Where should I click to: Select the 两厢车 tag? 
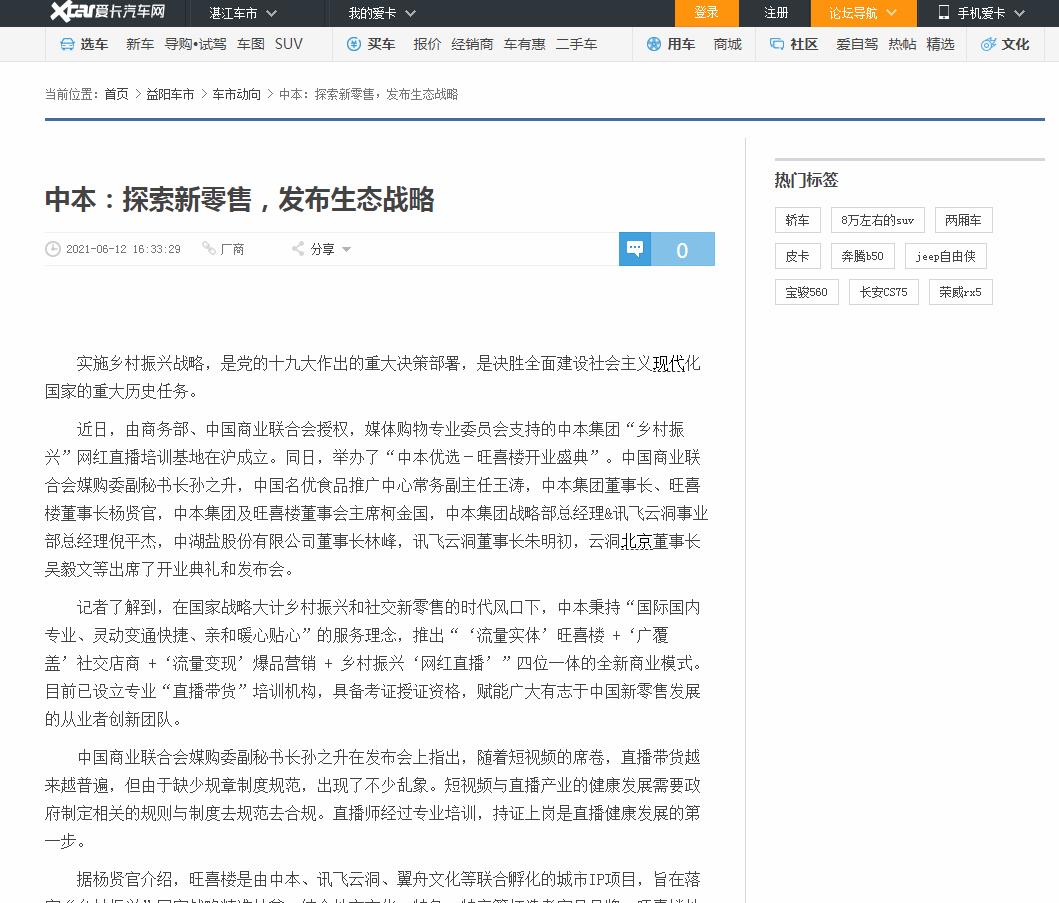963,220
